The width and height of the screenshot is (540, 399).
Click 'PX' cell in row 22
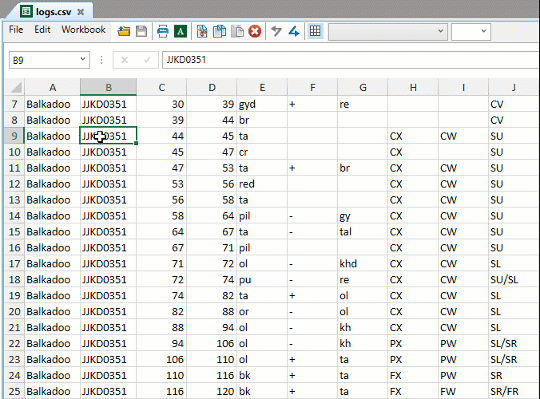tap(413, 343)
